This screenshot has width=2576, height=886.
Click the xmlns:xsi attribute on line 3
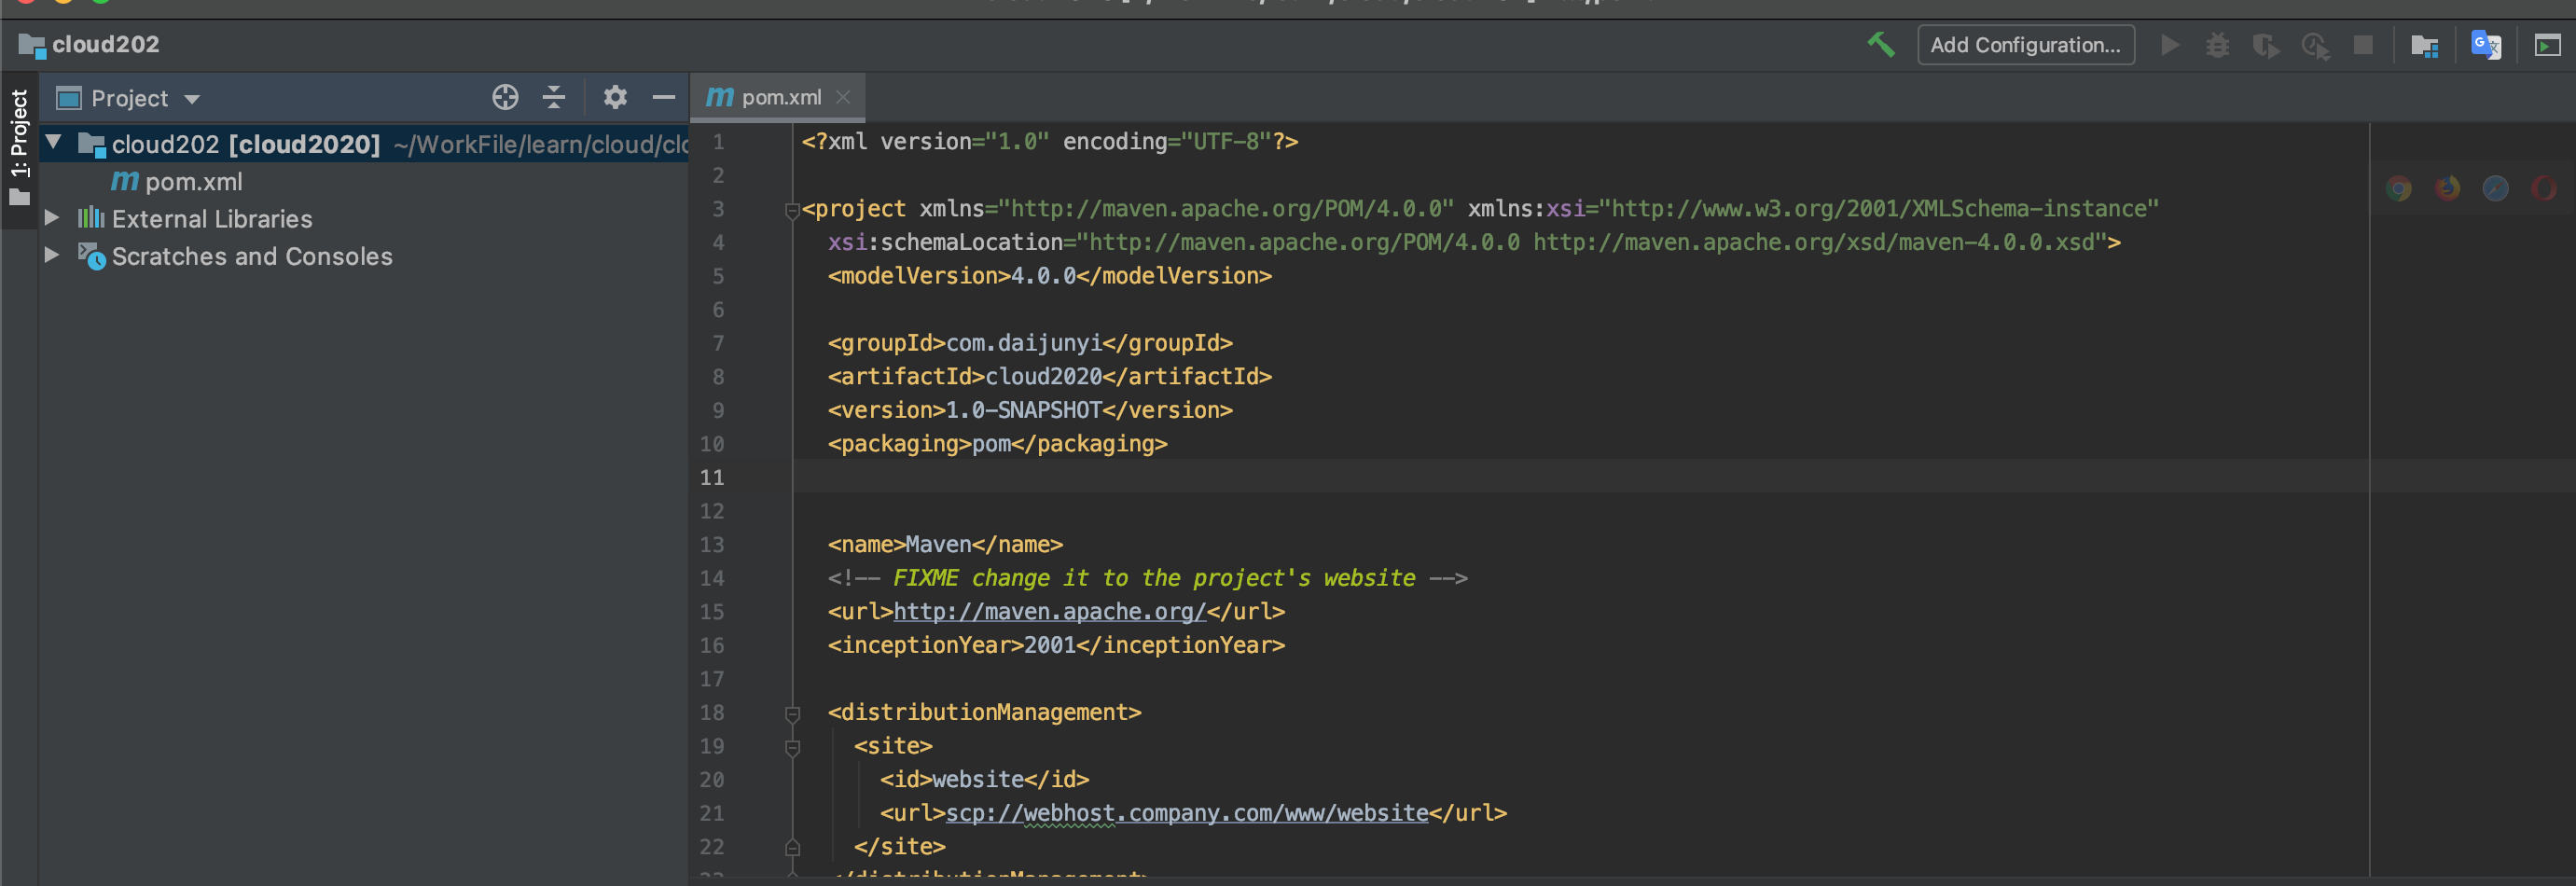click(1526, 208)
